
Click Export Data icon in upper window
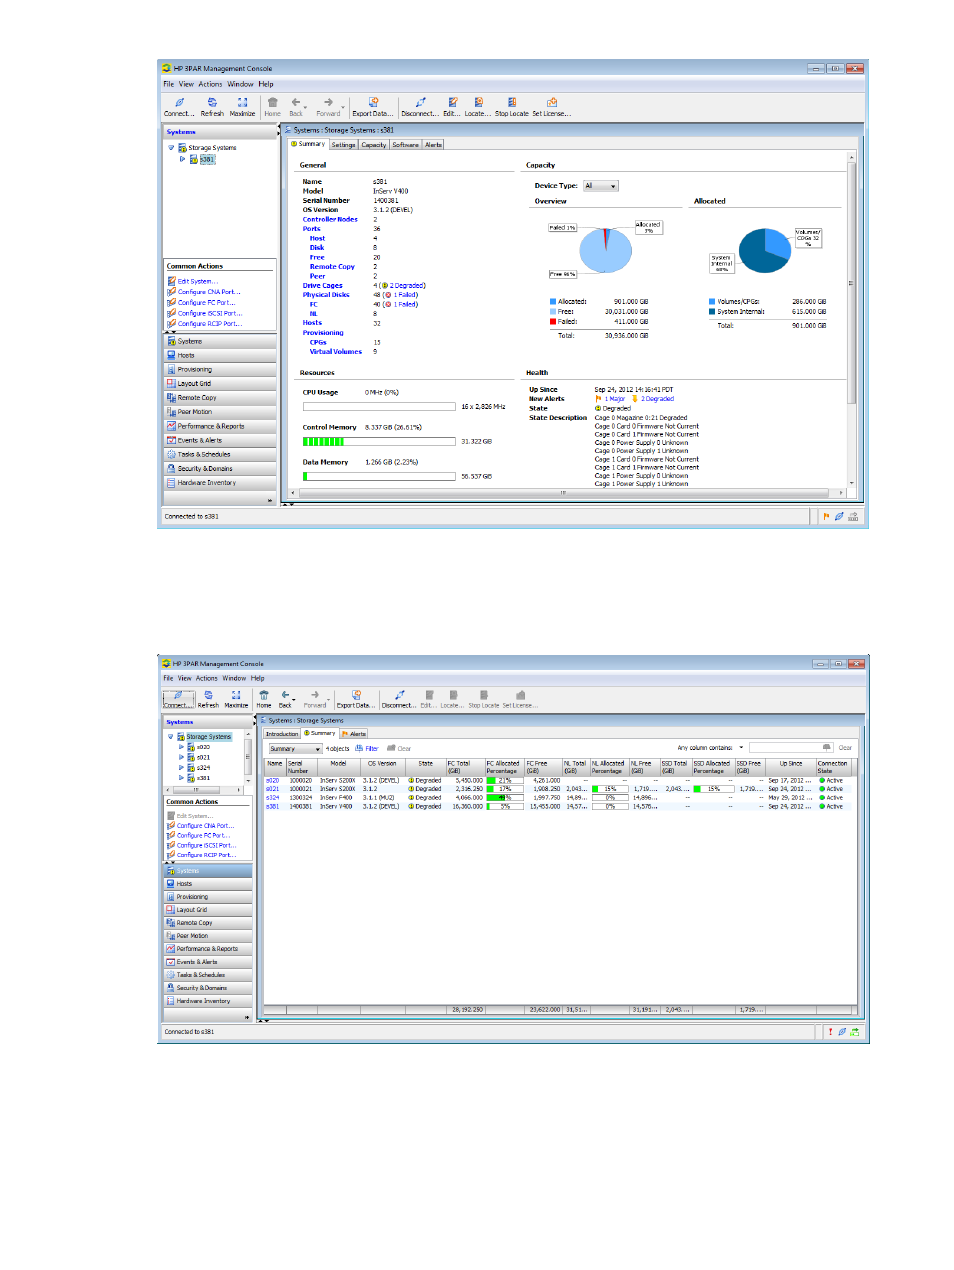coord(373,102)
